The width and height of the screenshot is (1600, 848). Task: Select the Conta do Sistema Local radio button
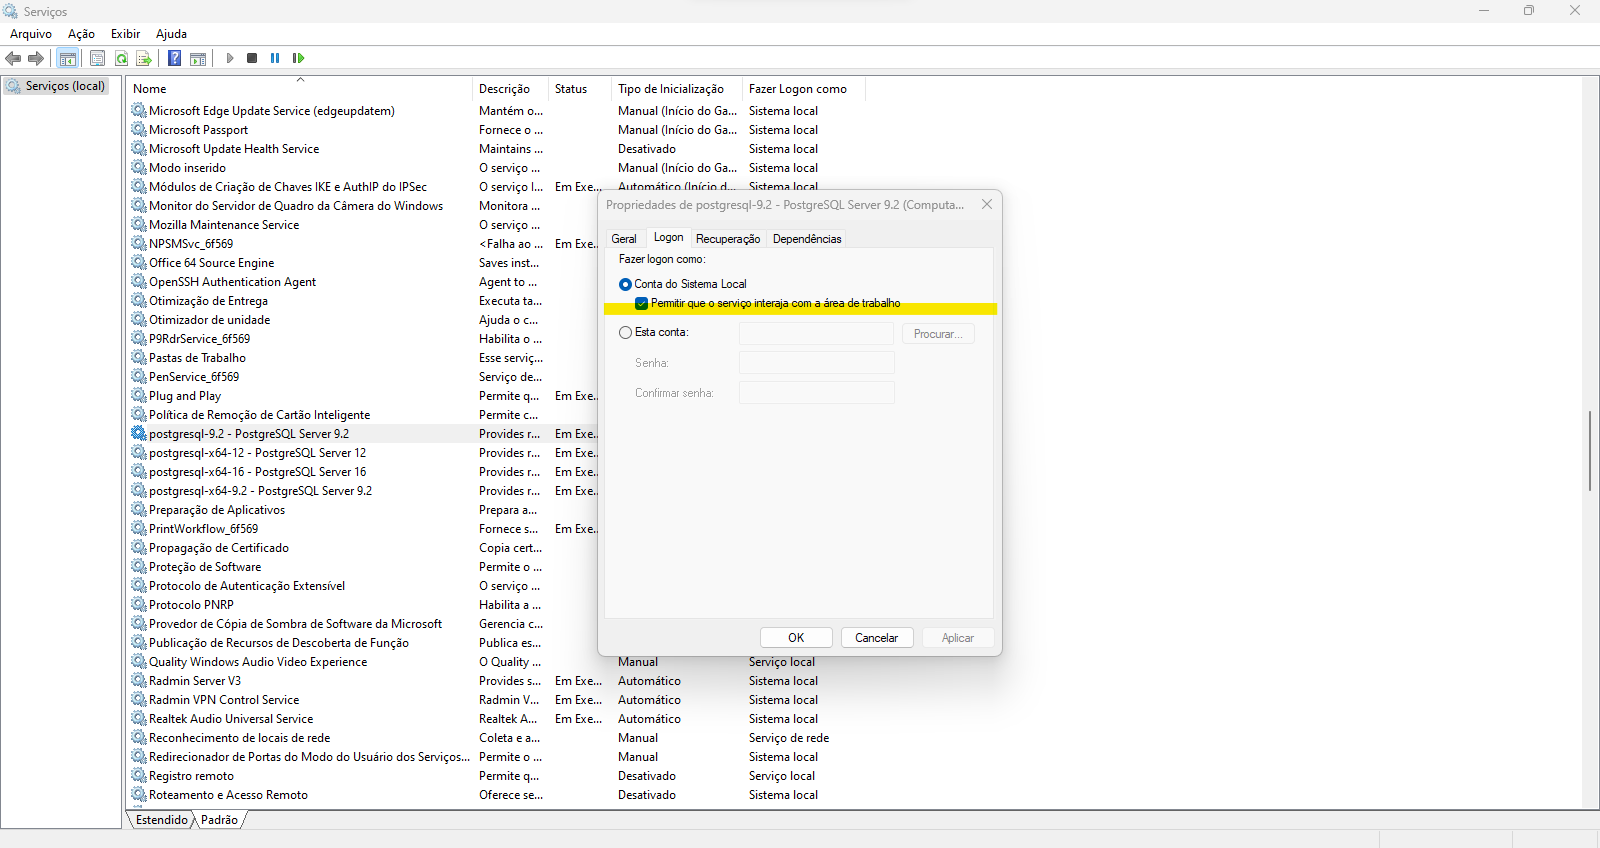tap(625, 284)
